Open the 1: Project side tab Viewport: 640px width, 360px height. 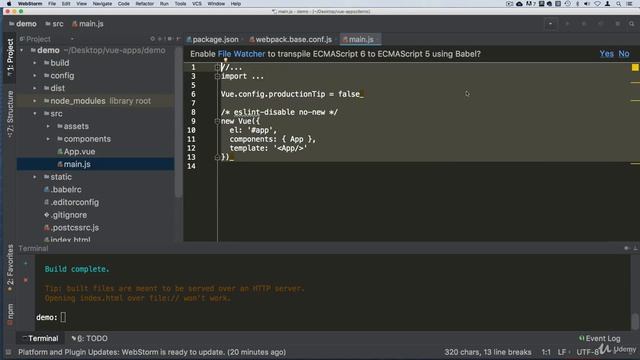(10, 57)
